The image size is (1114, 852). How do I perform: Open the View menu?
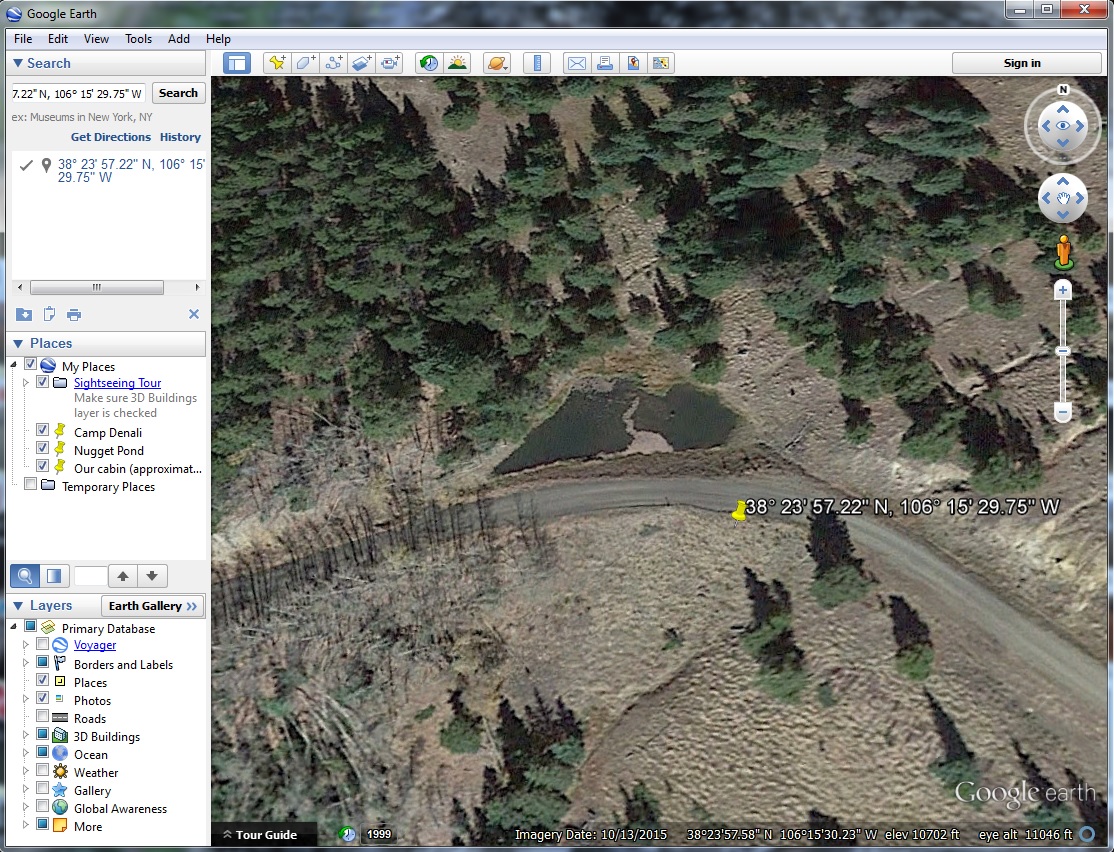click(x=96, y=39)
